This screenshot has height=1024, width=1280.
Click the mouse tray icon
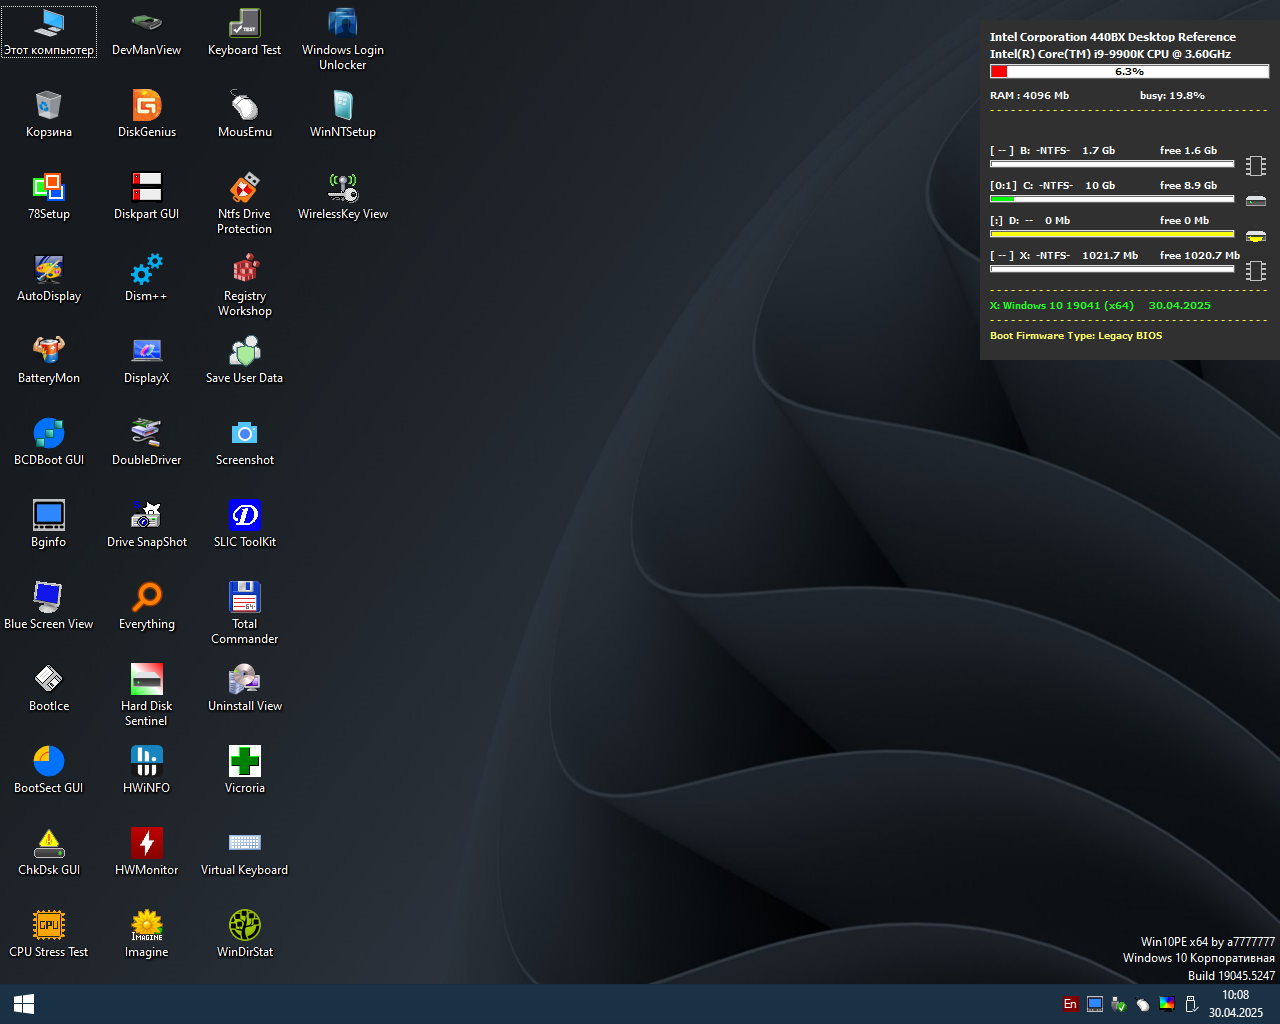point(1143,1004)
